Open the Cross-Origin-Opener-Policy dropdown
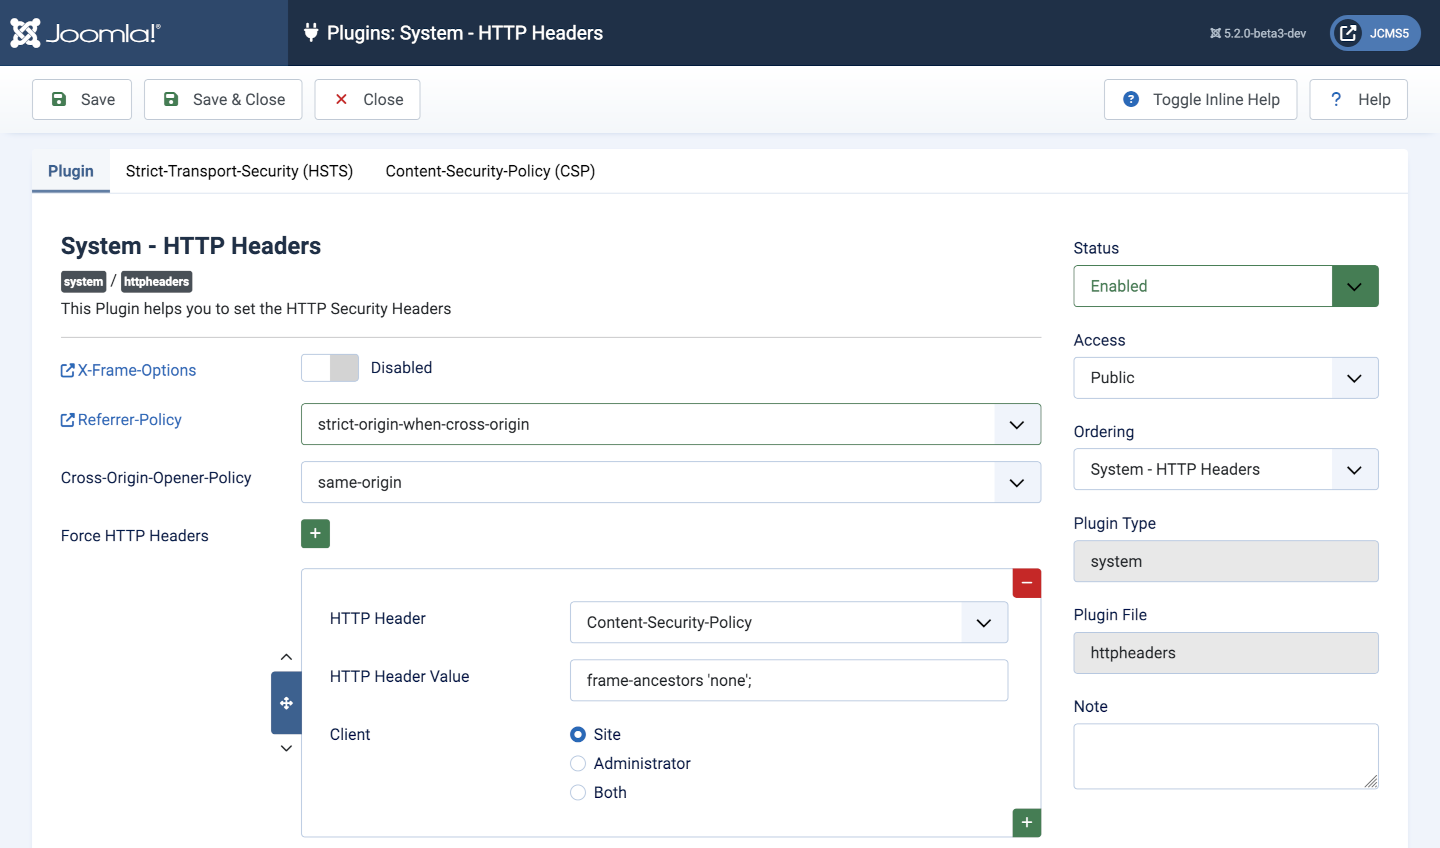The width and height of the screenshot is (1440, 848). click(671, 482)
